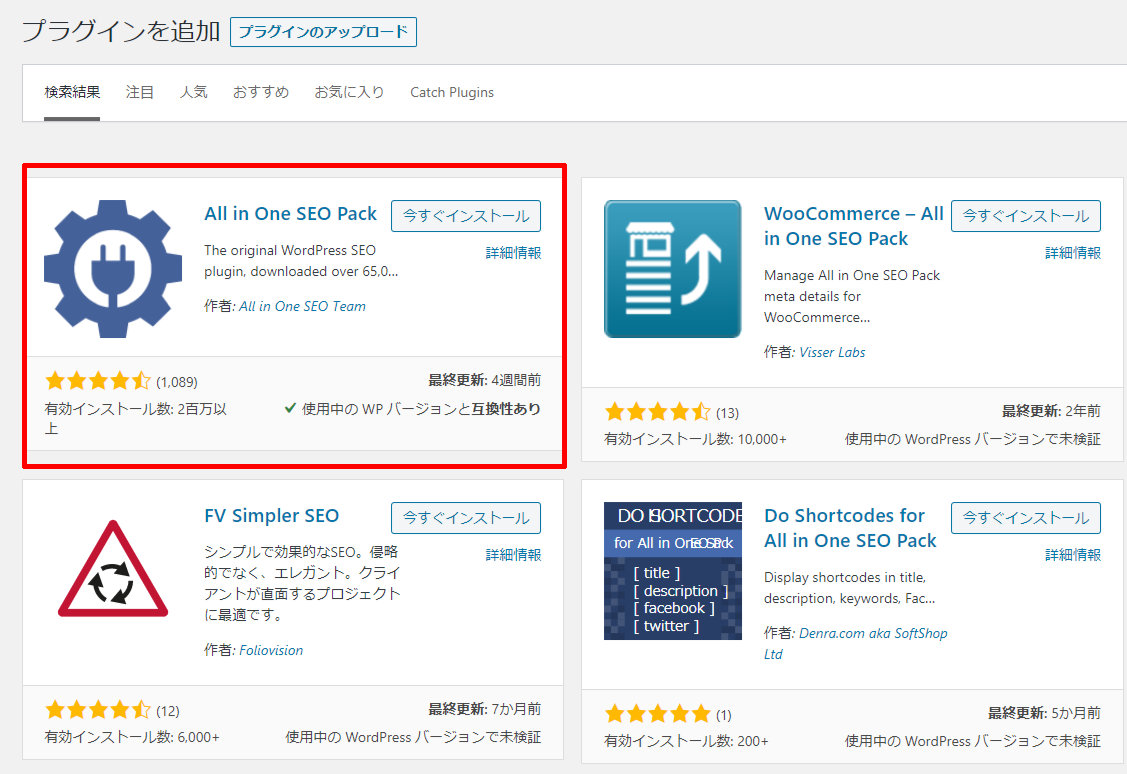Click the star rating of FV Simpler SEO
This screenshot has width=1127, height=774.
point(99,708)
